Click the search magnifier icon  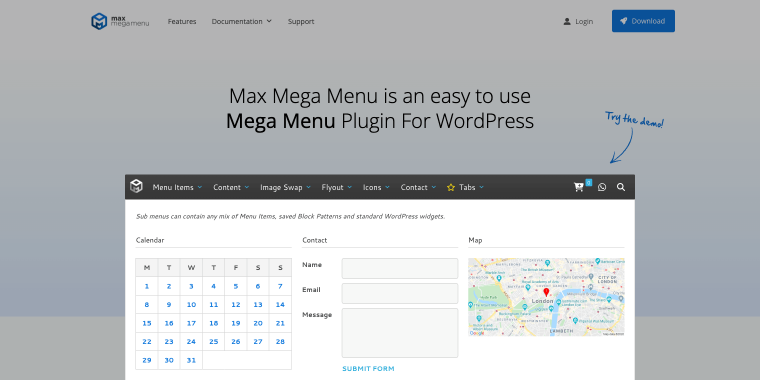(x=621, y=187)
